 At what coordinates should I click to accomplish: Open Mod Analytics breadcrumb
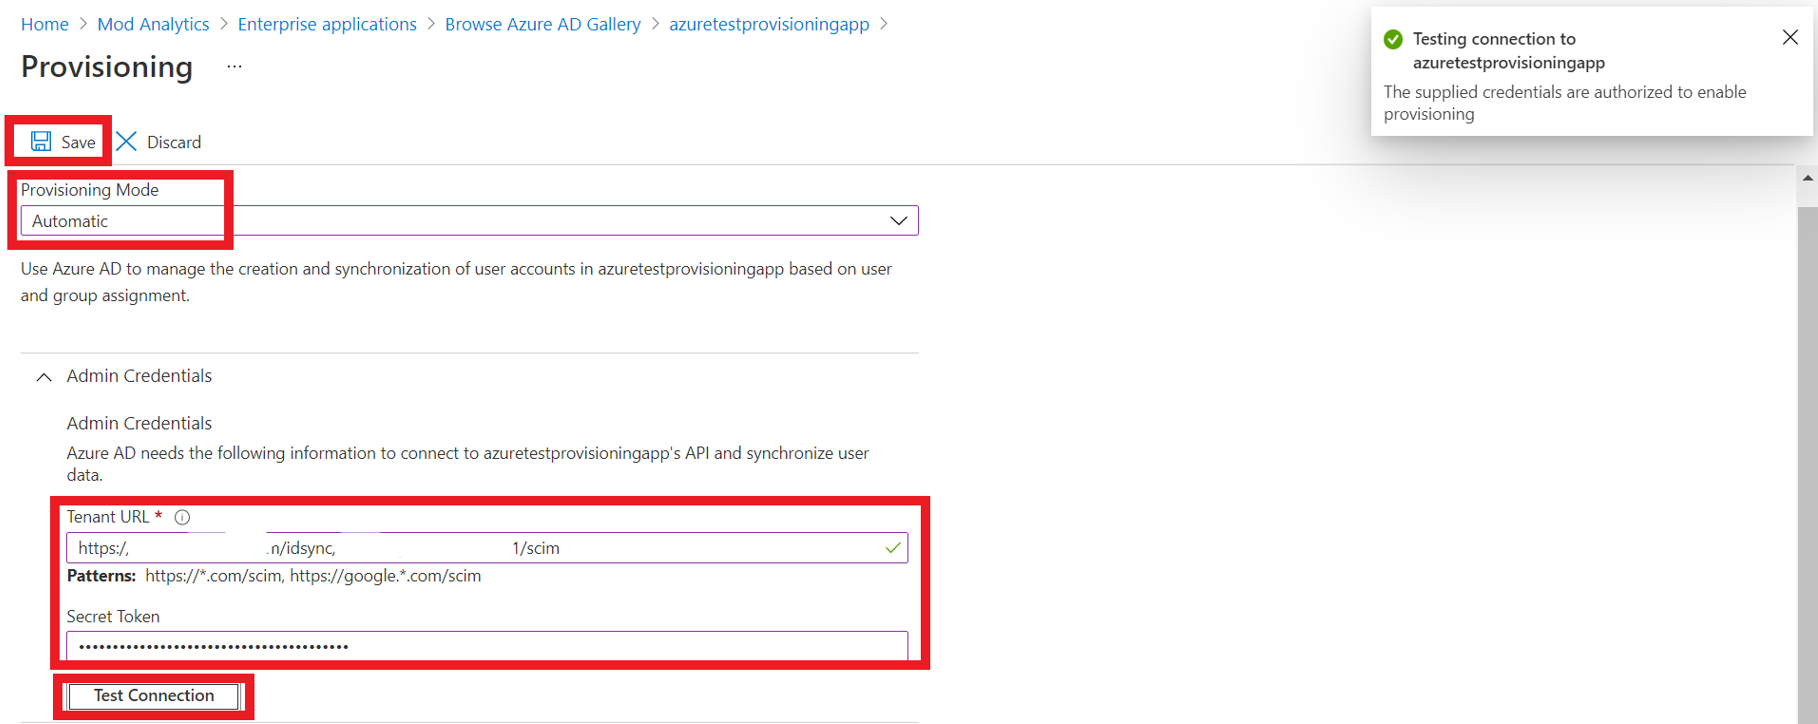153,24
